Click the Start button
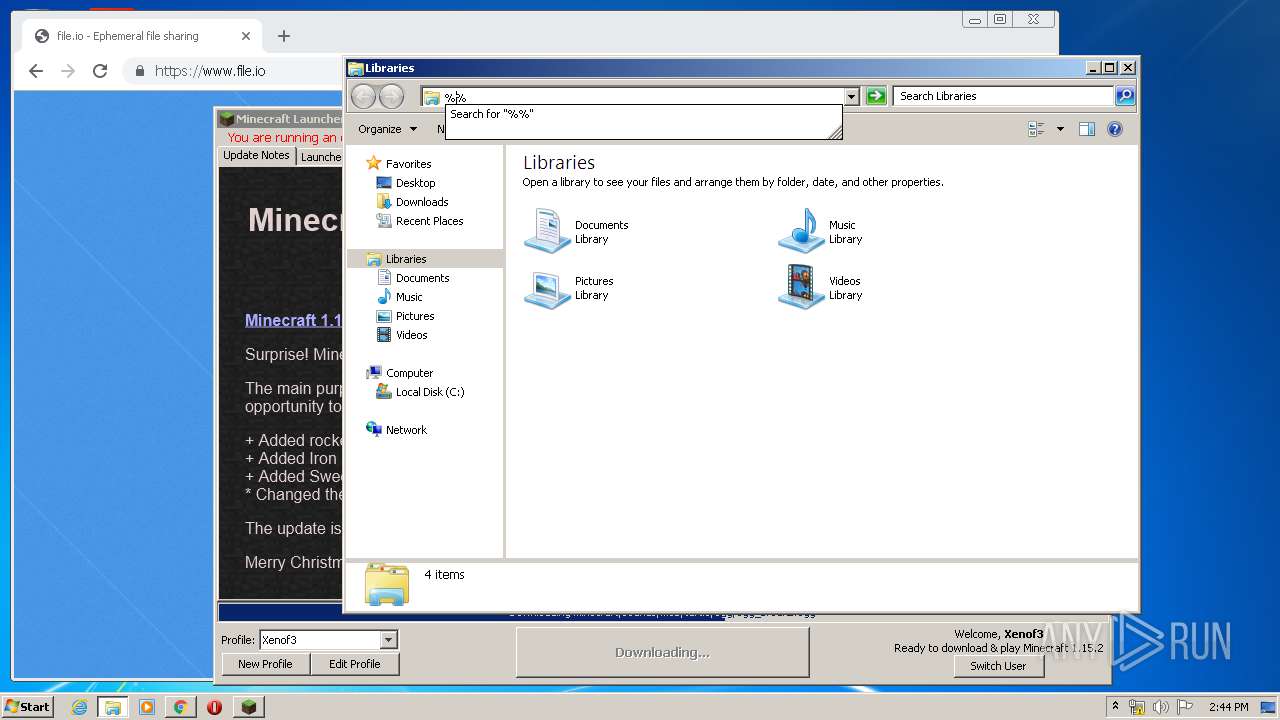Screen dimensions: 1280x720 pos(28,707)
